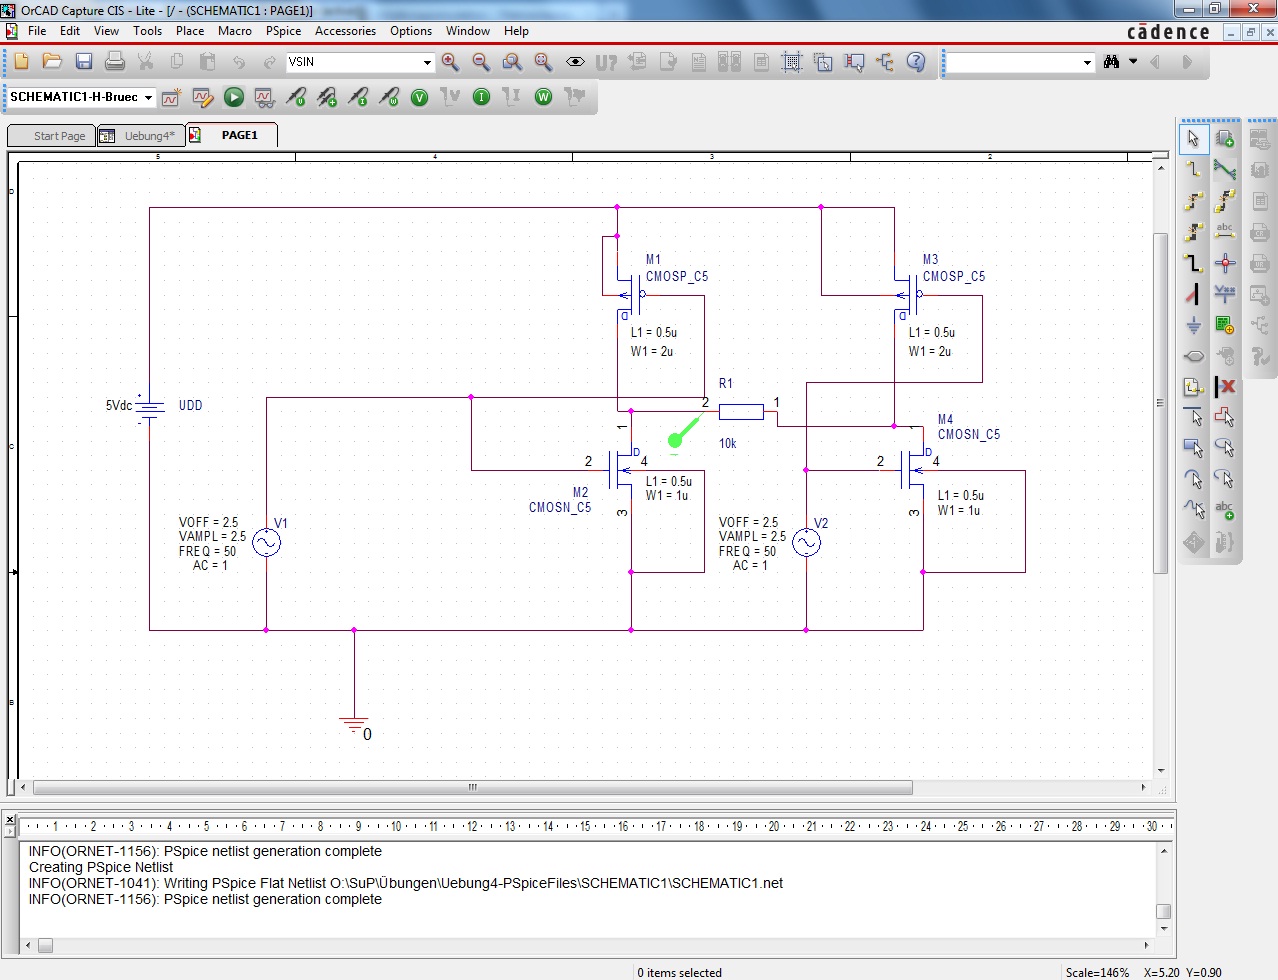The height and width of the screenshot is (980, 1278).
Task: Select Place Ground tool
Action: point(1194,325)
